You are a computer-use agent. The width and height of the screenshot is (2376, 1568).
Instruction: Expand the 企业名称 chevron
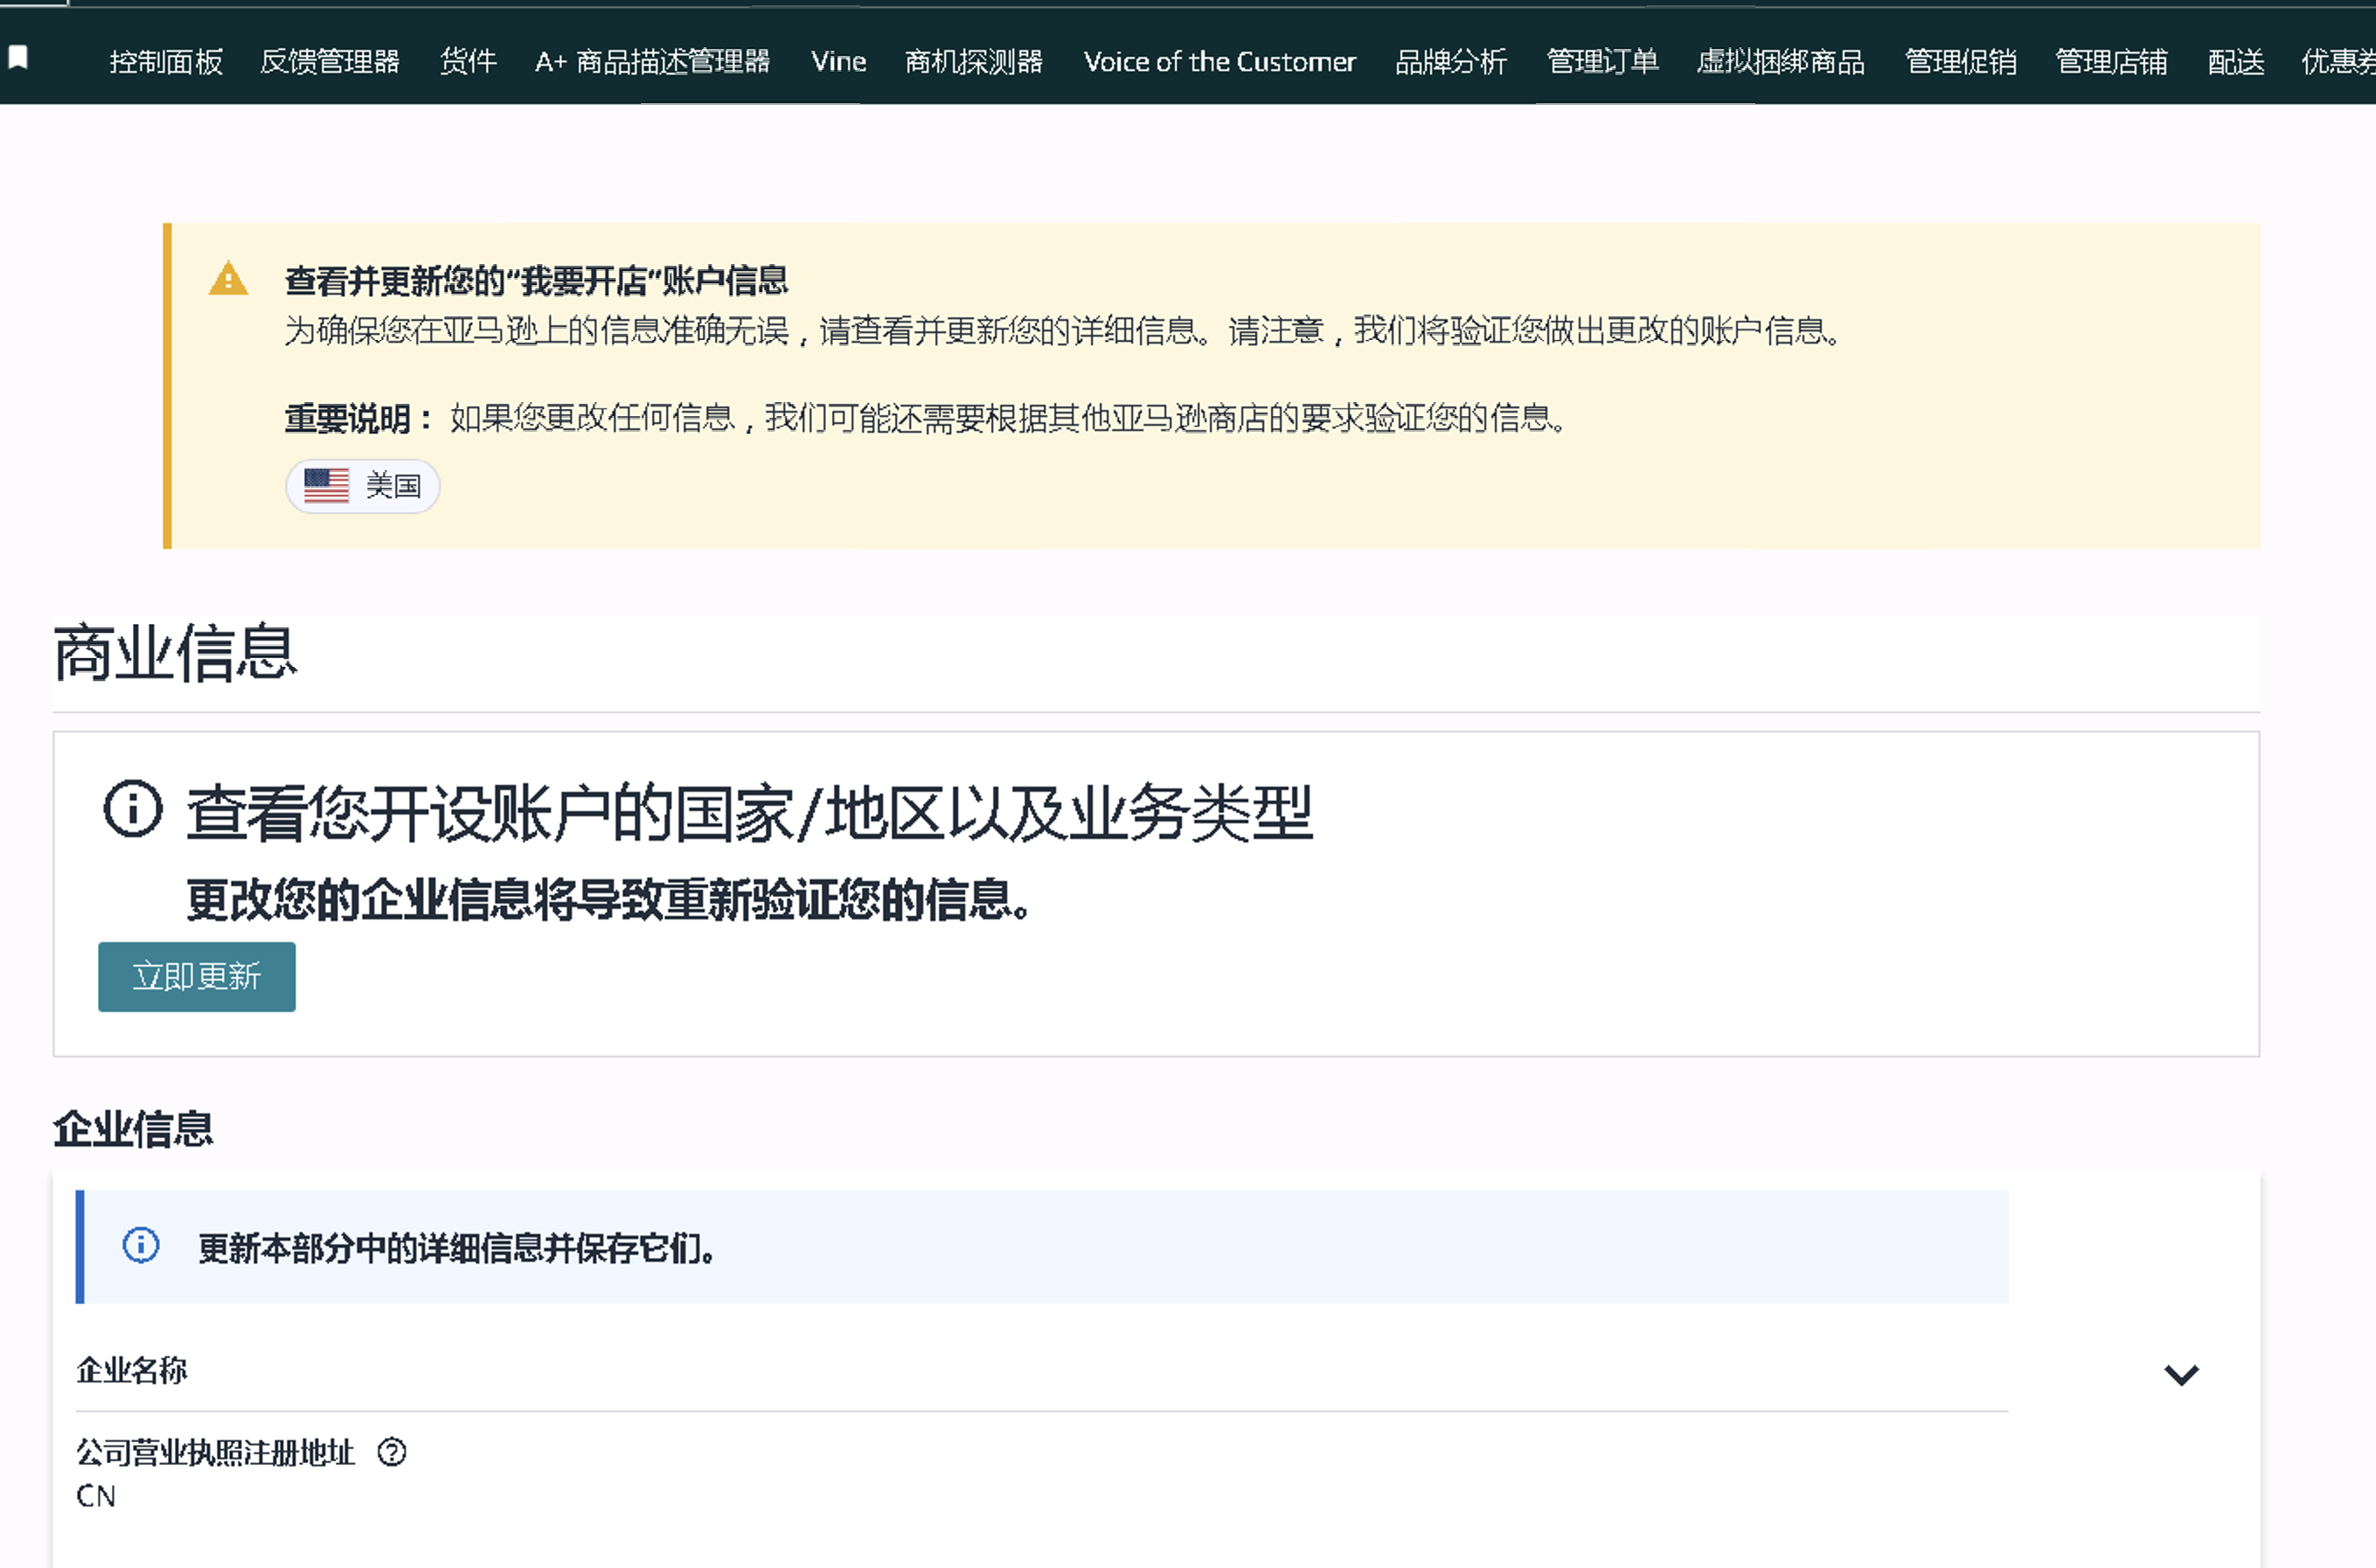coord(2181,1374)
